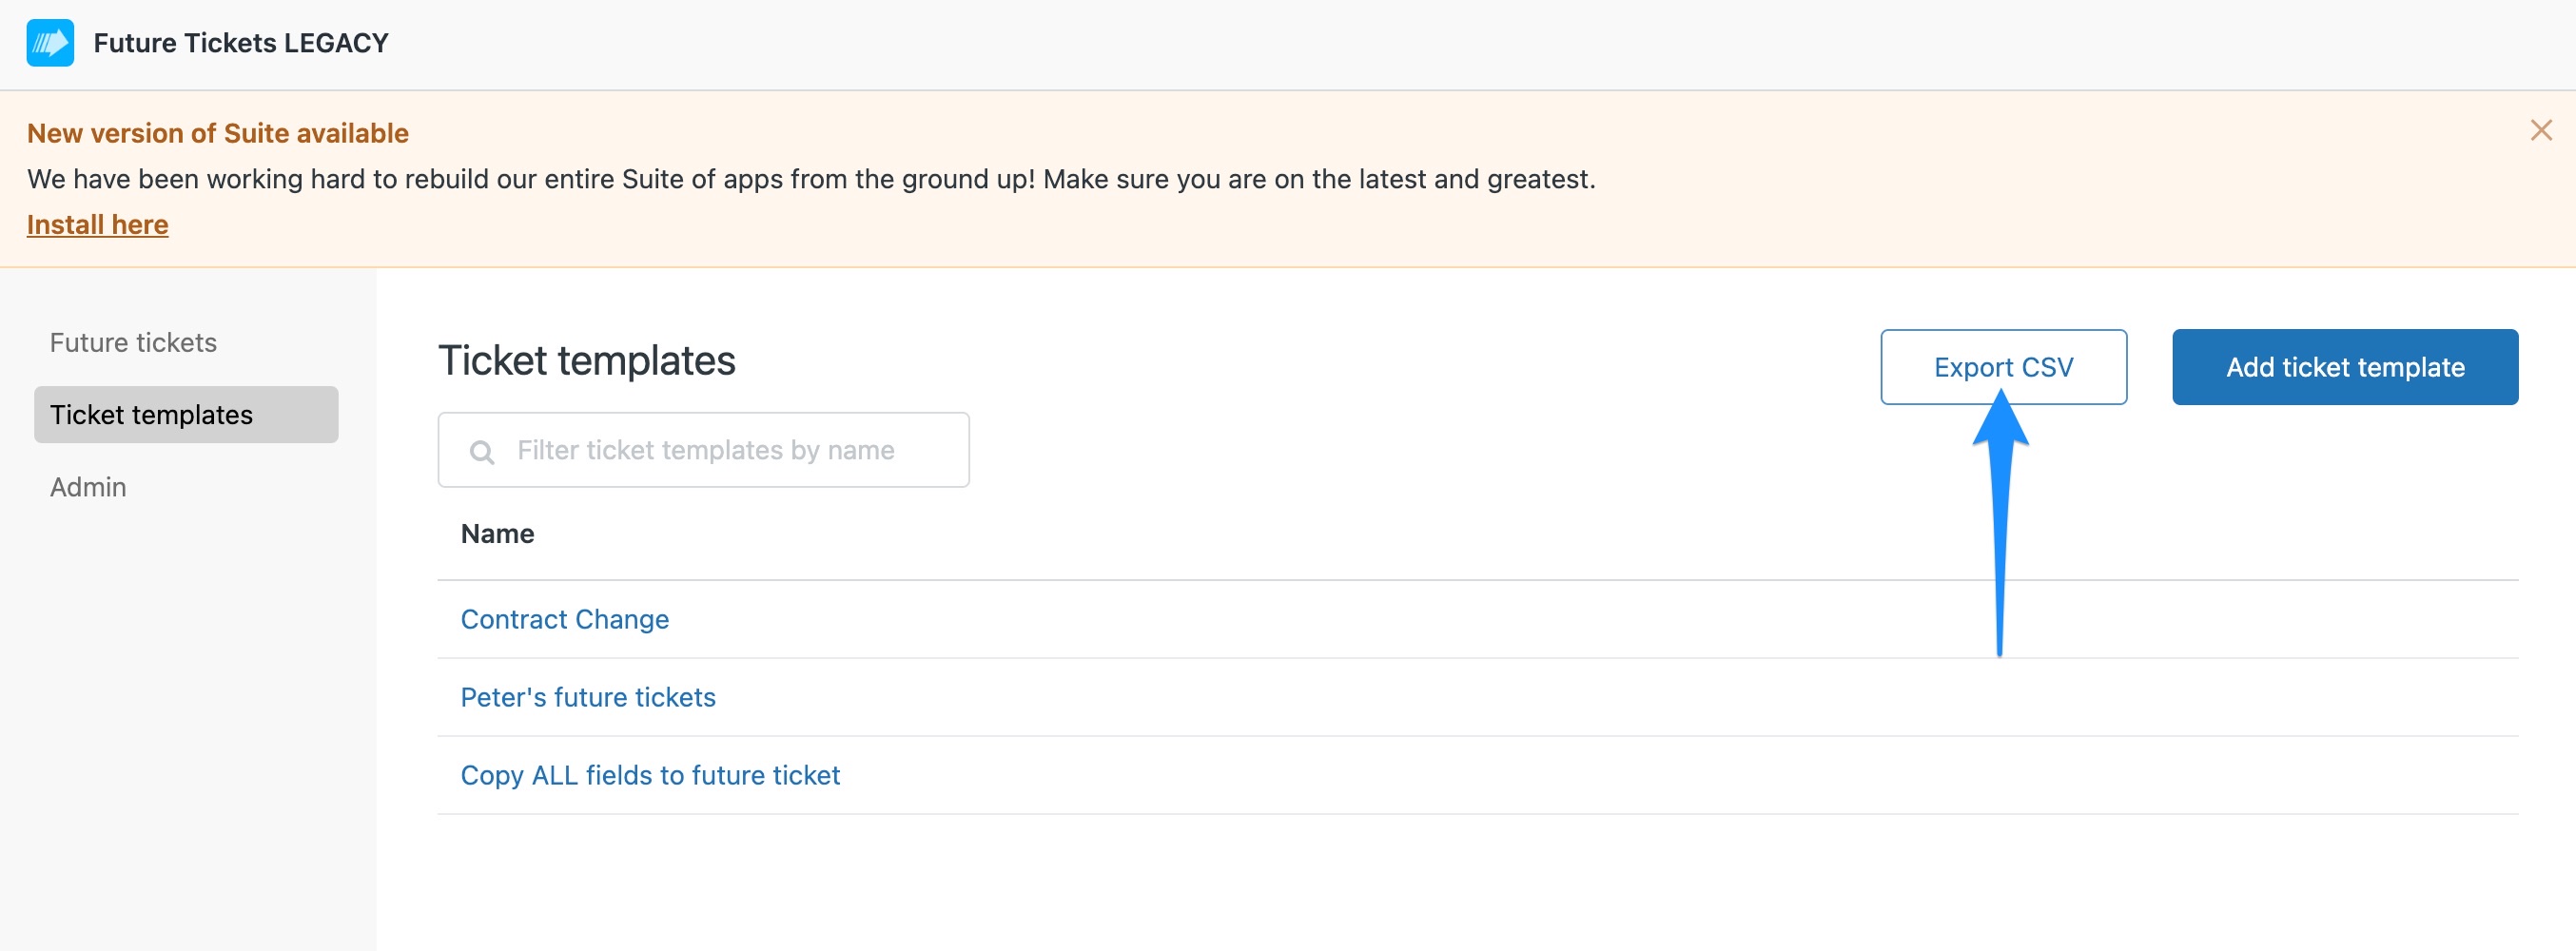Click New version of Suite available heading
2576x951 pixels.
218,133
